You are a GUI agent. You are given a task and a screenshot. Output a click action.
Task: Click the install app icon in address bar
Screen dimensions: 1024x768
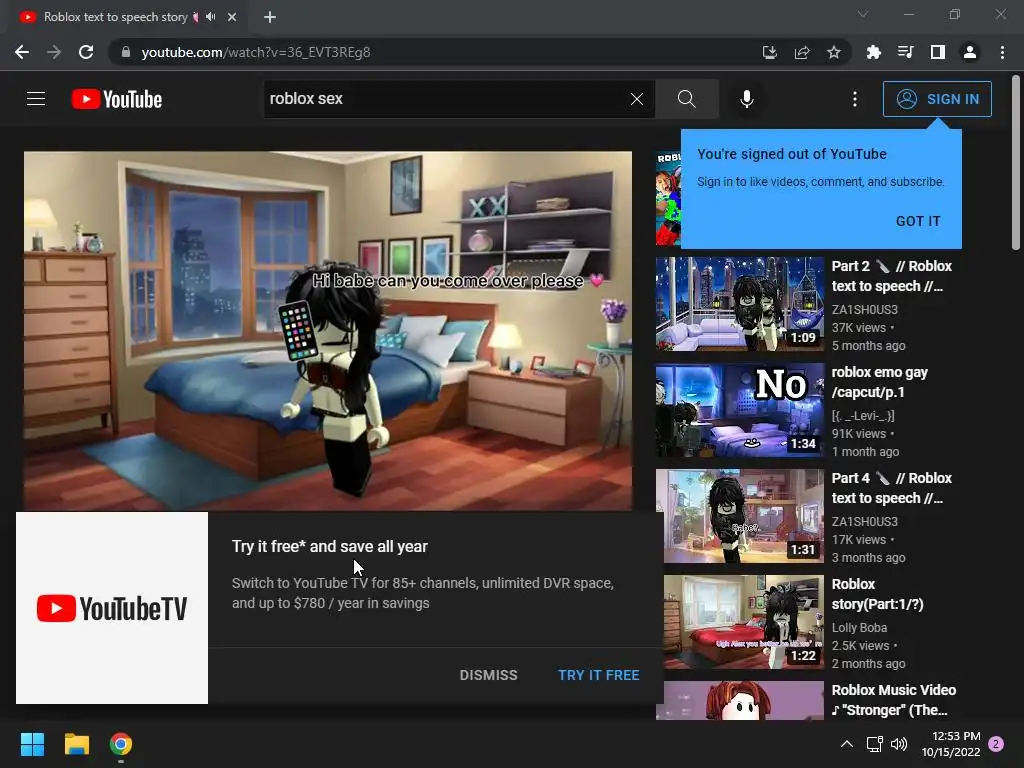(x=769, y=52)
